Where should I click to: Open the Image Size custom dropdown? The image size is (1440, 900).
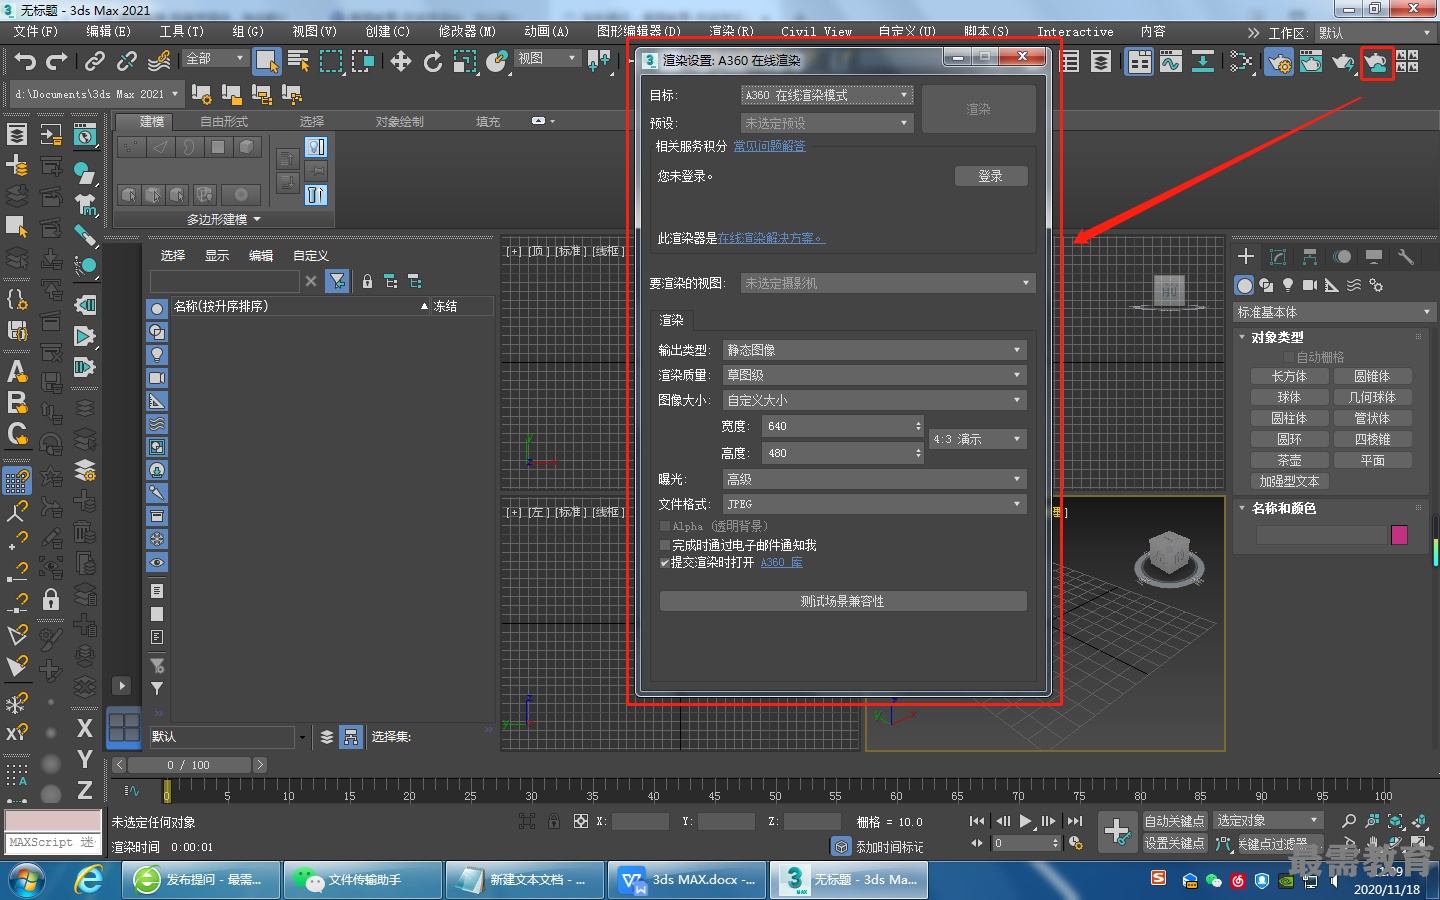pos(875,400)
